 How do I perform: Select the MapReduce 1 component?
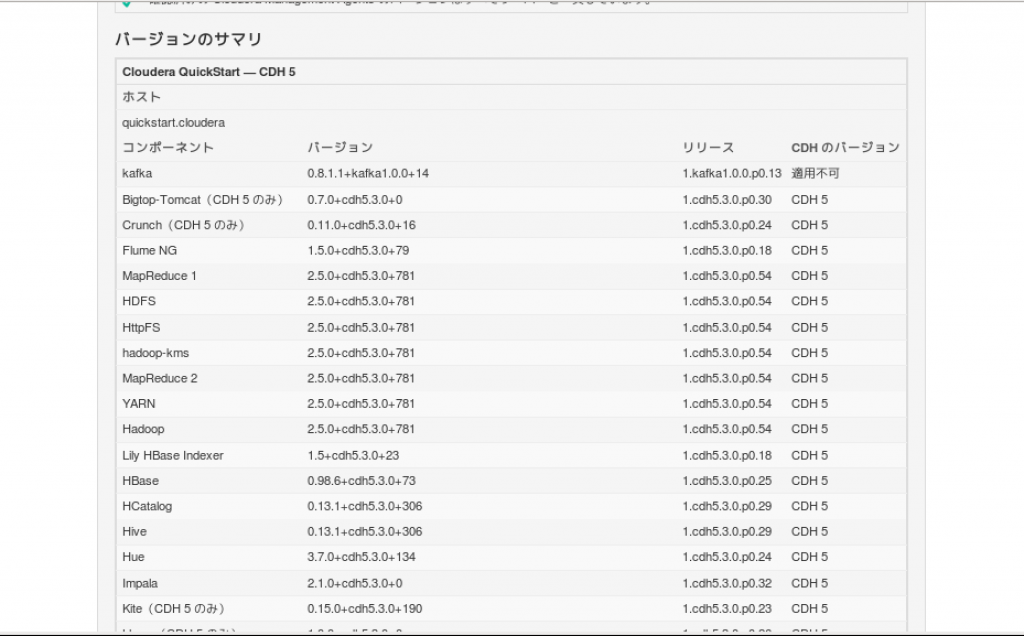coord(159,276)
